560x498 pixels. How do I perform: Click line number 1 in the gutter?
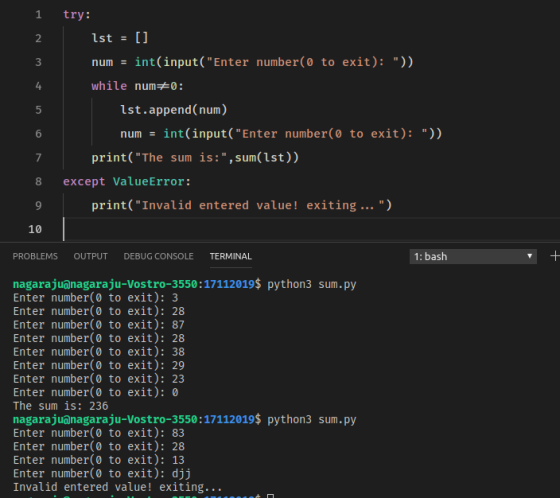[x=38, y=15]
